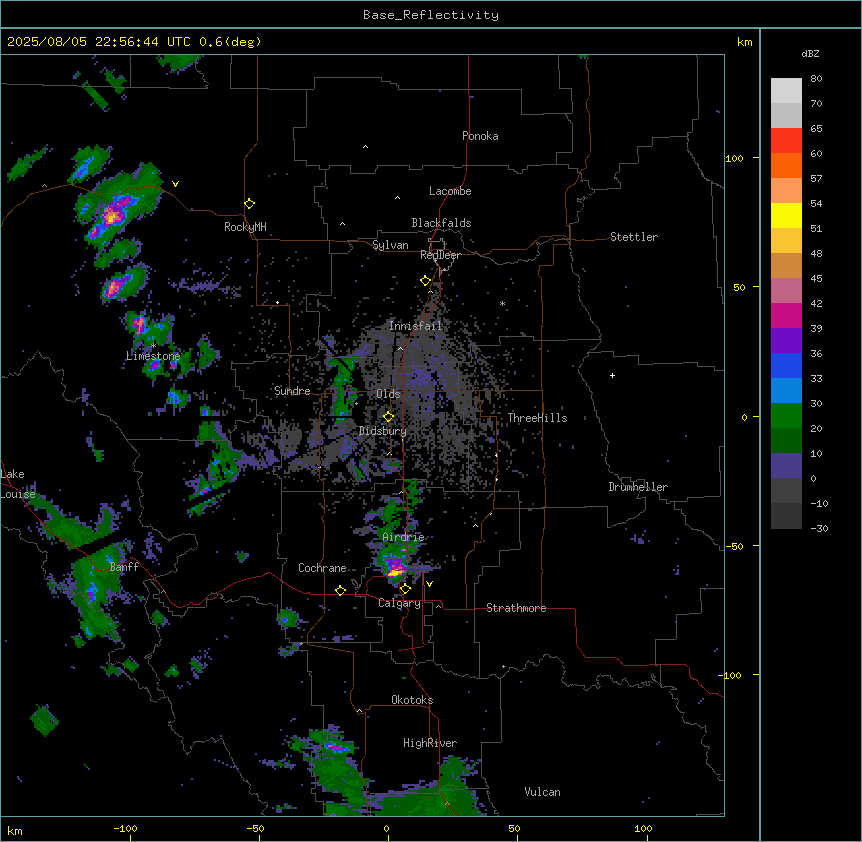Click the 100 tick on the right axis

[734, 158]
